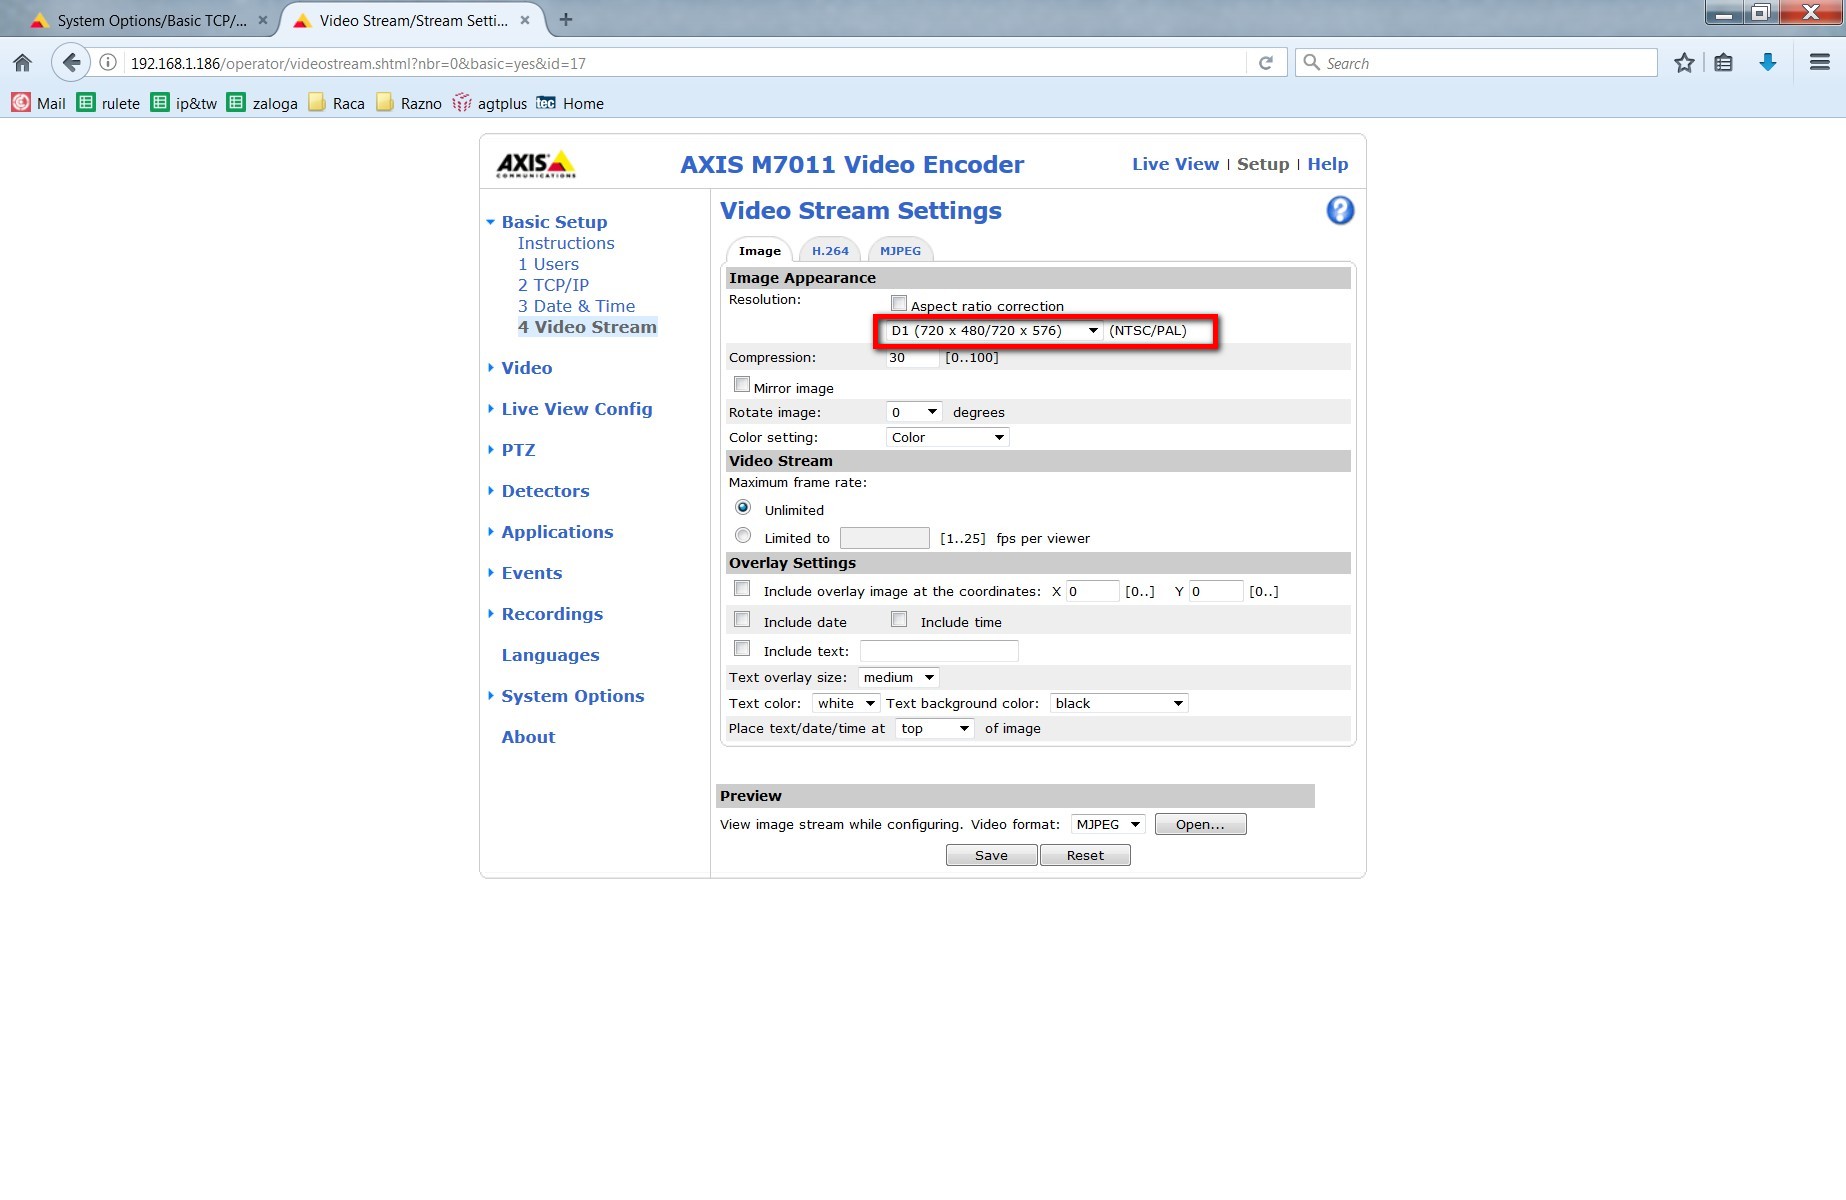Screen dimensions: 1846x1200
Task: Expand the Video menu section
Action: tap(527, 368)
